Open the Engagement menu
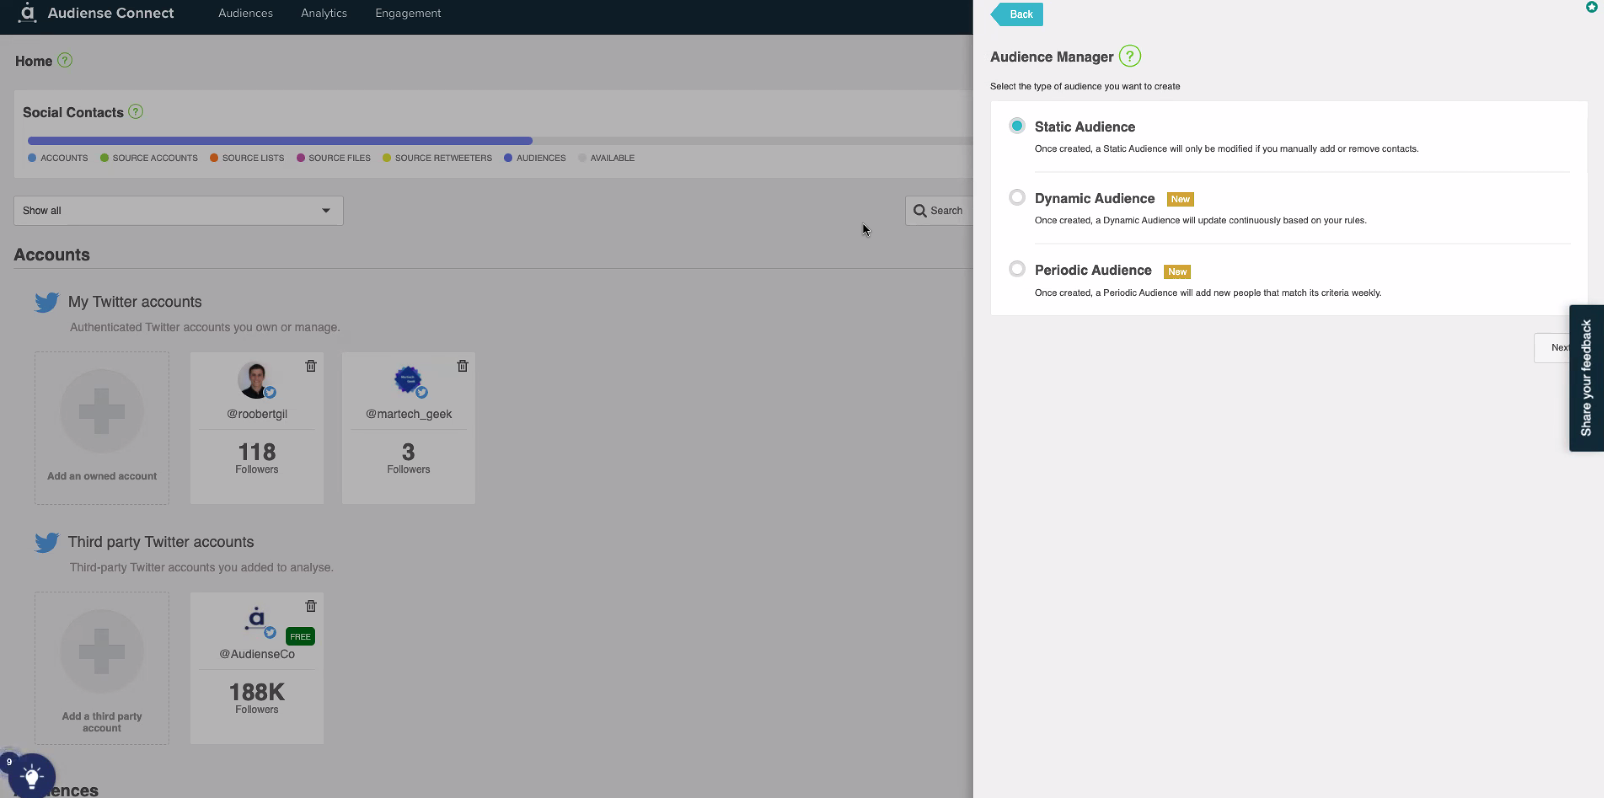Viewport: 1604px width, 798px height. click(408, 13)
